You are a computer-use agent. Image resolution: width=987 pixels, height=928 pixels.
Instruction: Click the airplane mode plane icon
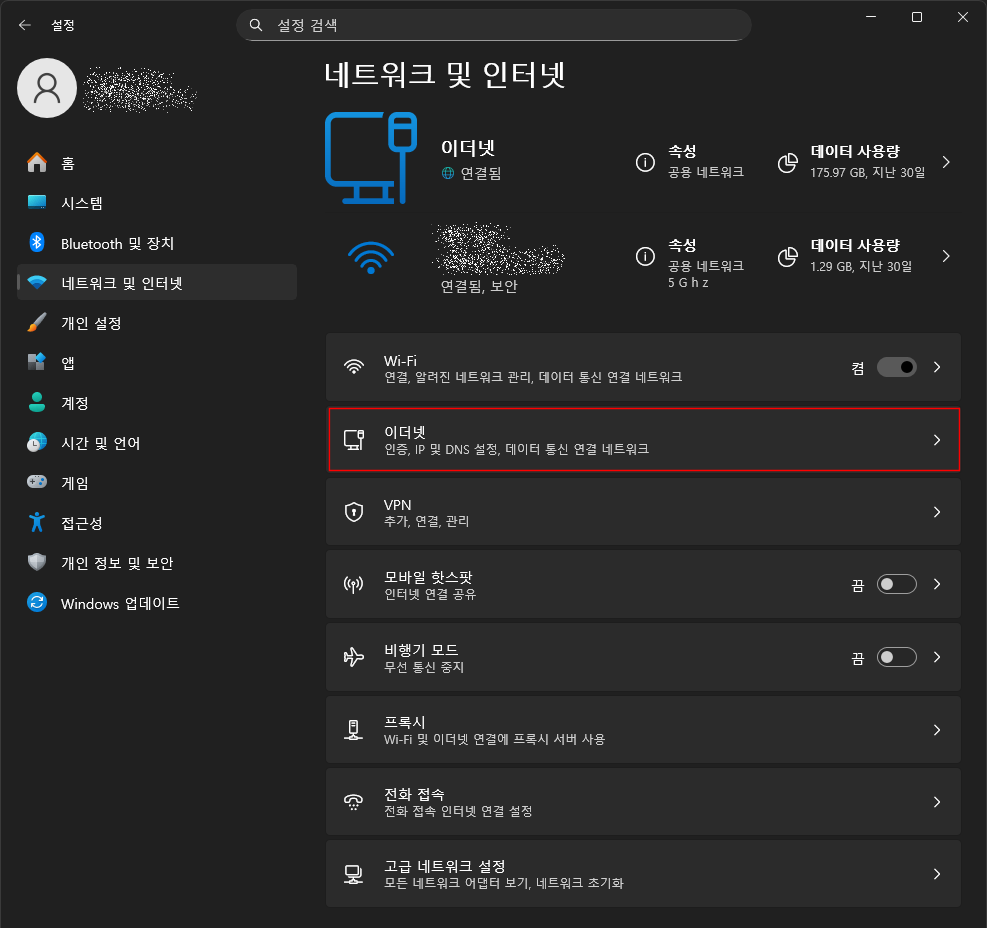[354, 657]
